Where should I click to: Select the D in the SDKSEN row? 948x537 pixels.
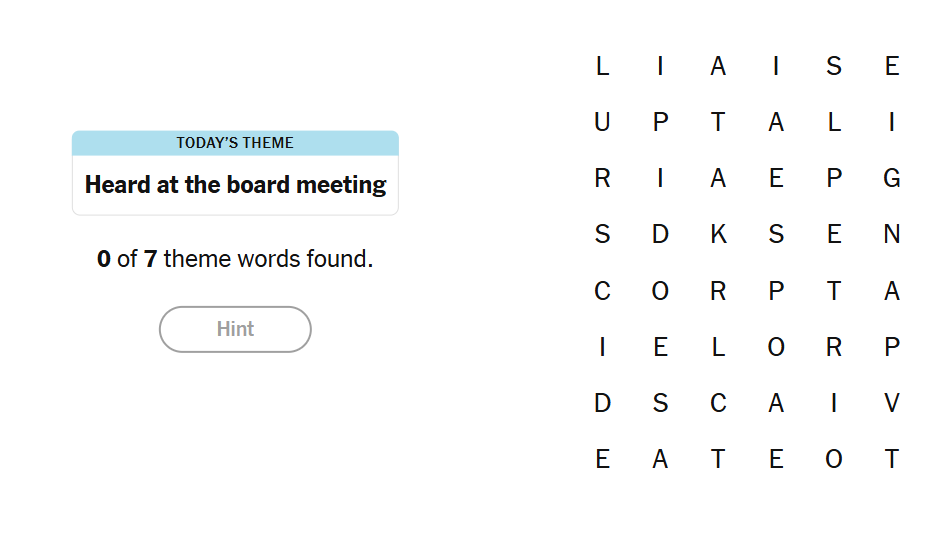click(x=660, y=235)
